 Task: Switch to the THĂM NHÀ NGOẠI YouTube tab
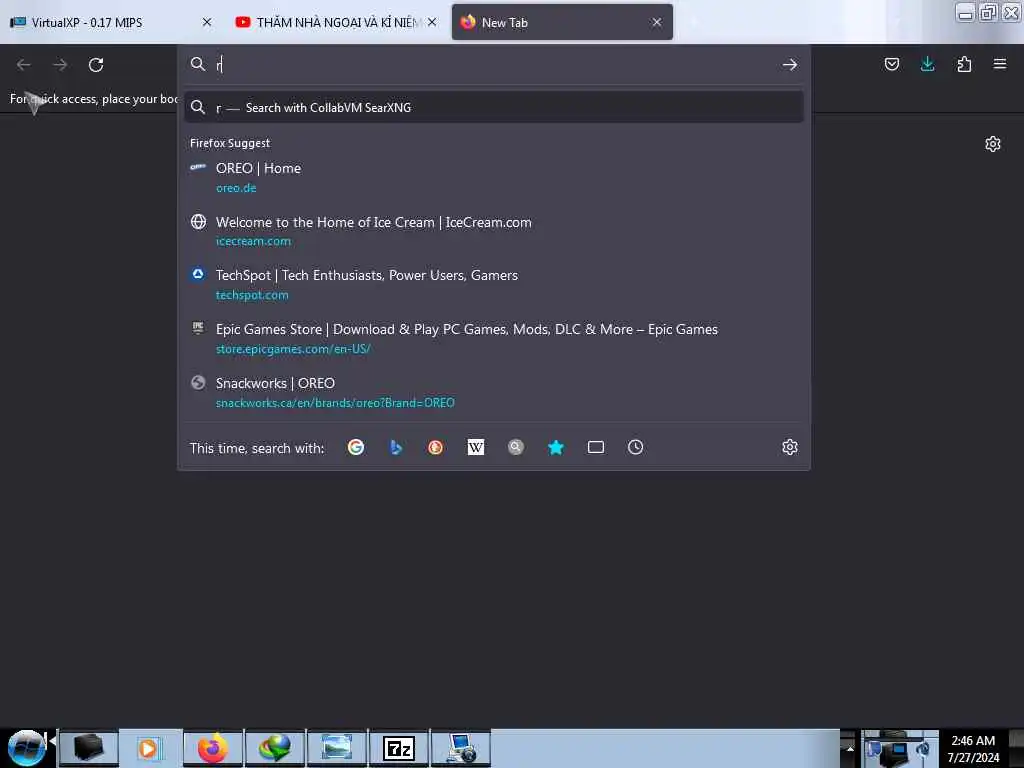tap(334, 22)
